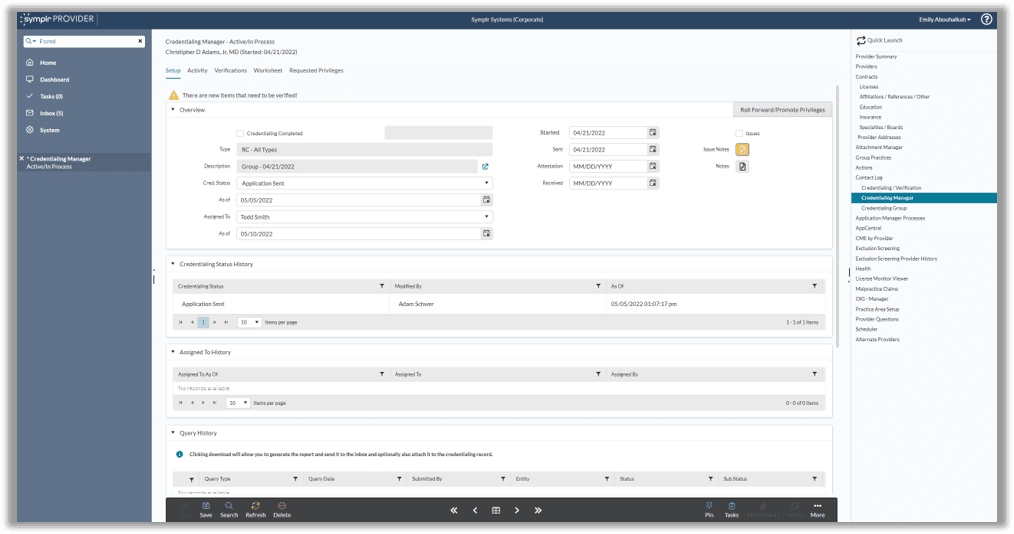
Task: Open Malpractice Claims in Quick Launch
Action: (x=877, y=288)
